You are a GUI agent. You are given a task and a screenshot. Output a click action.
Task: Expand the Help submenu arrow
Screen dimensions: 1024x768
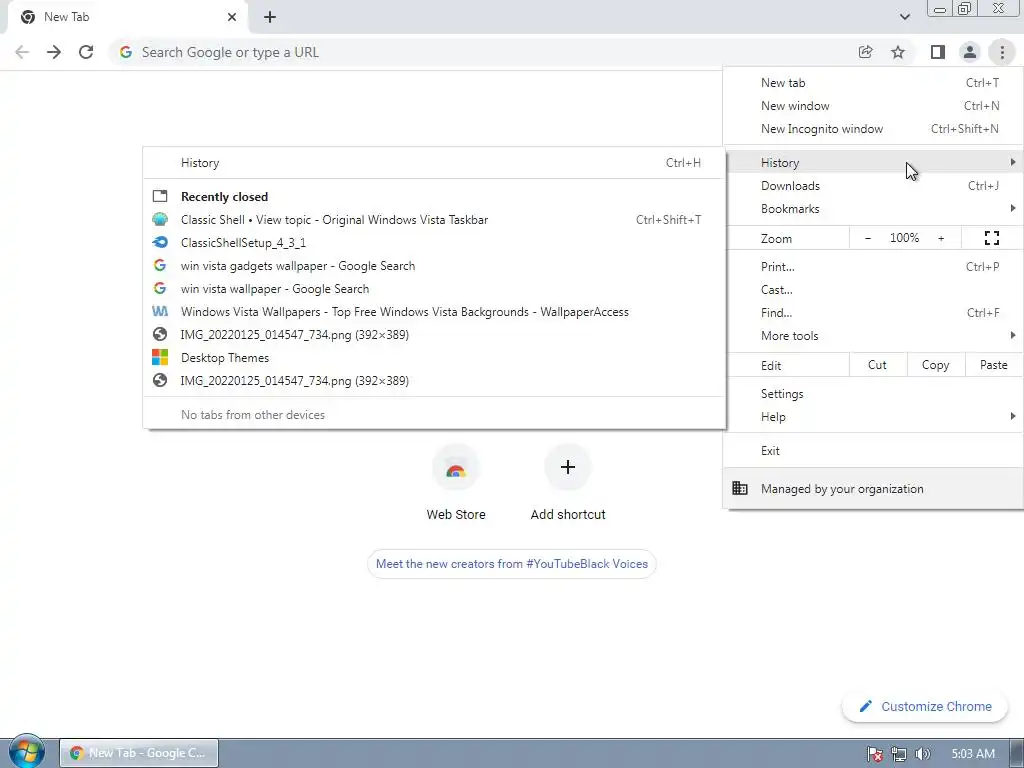(1012, 416)
